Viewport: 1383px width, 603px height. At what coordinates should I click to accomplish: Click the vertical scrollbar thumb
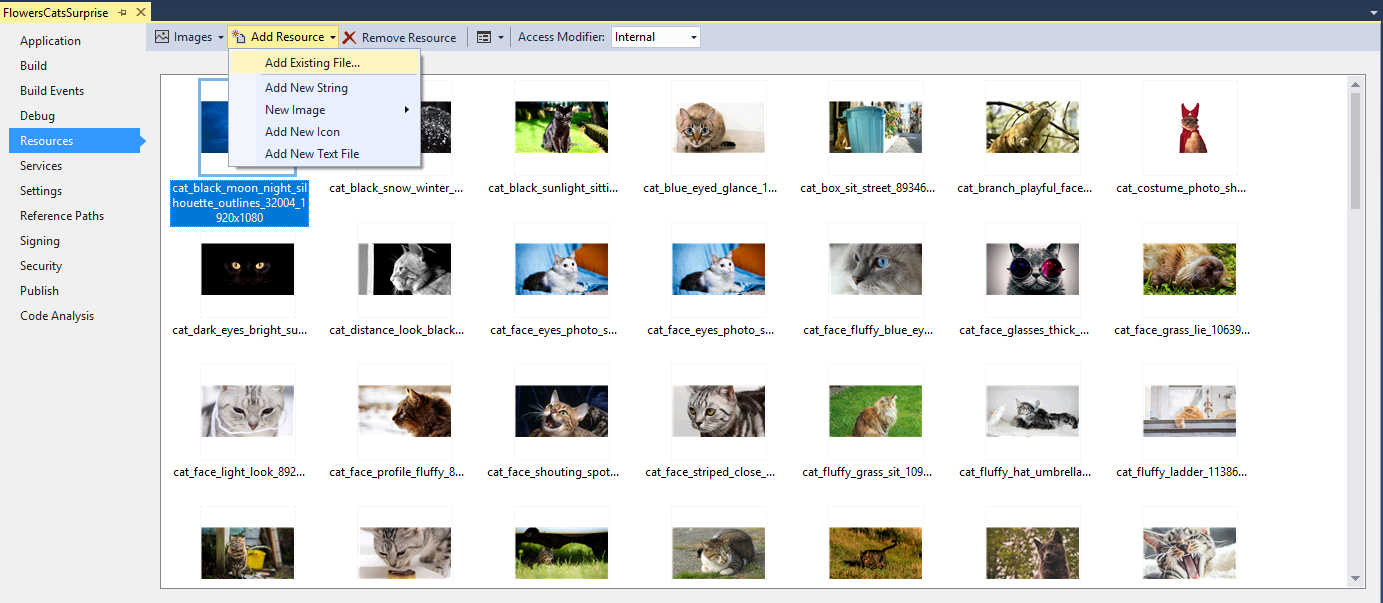coord(1355,150)
